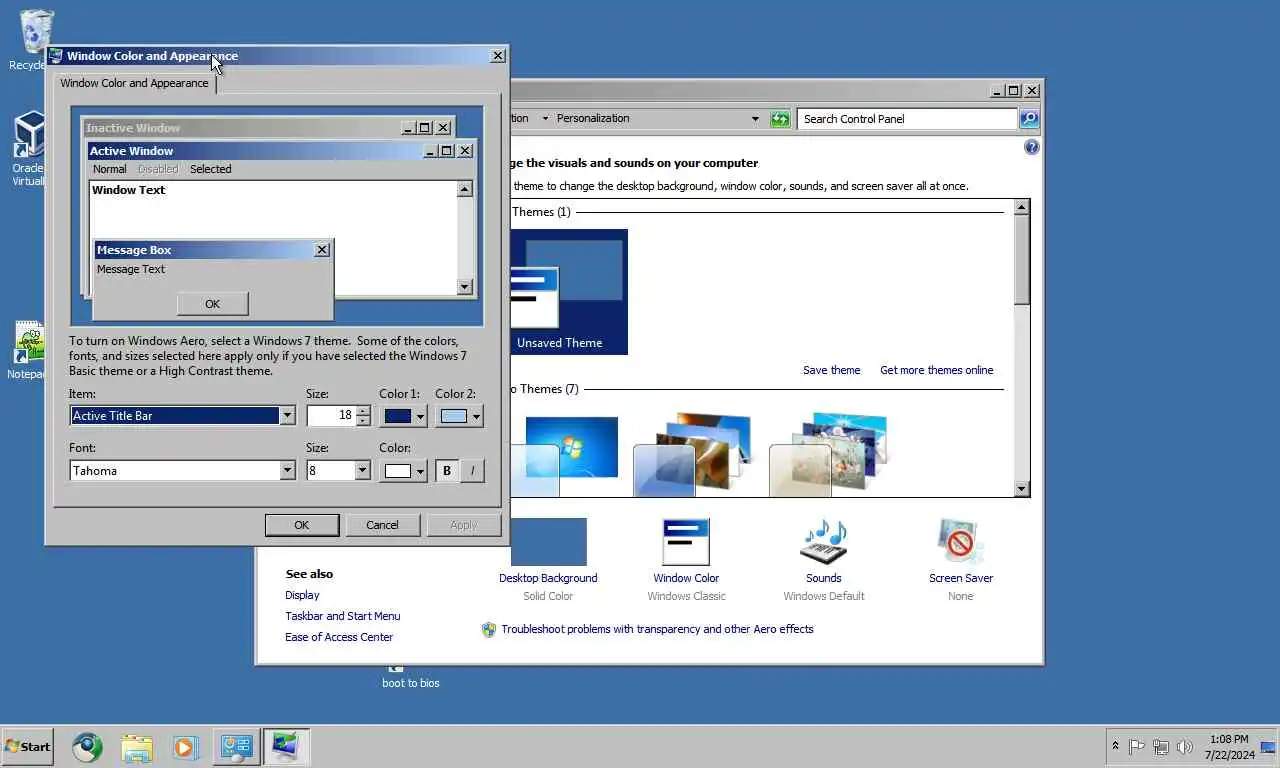The image size is (1280, 768).
Task: Select the Personalization taskbar window icon
Action: pyautogui.click(x=286, y=746)
